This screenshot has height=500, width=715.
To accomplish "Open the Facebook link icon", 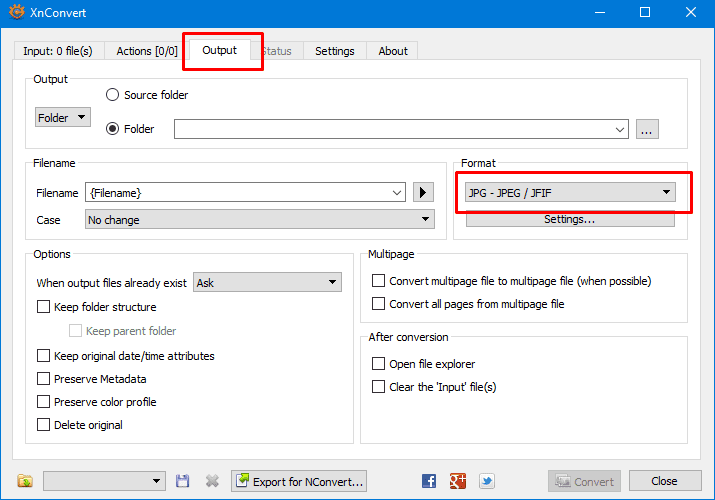I will pyautogui.click(x=429, y=481).
